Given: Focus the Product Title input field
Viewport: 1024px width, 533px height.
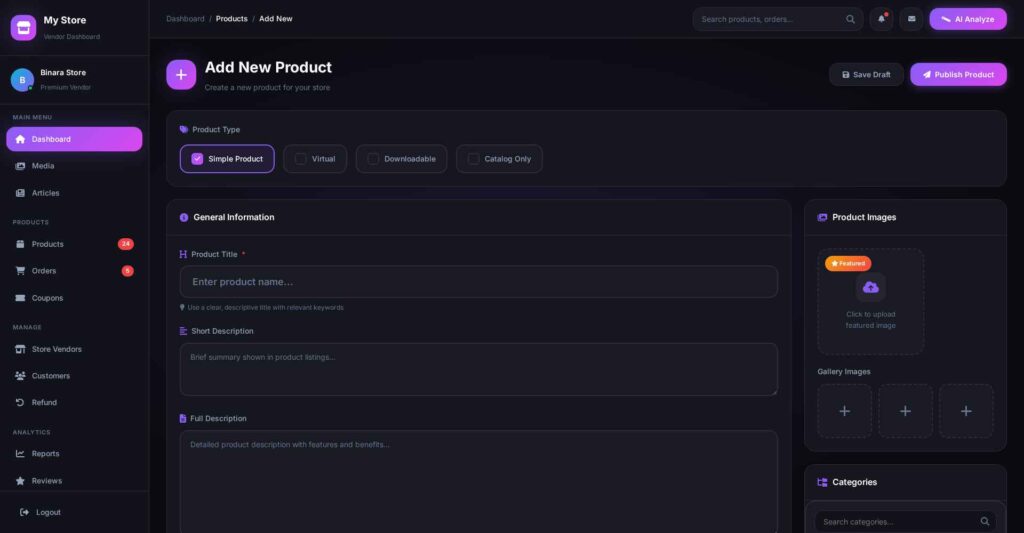Looking at the screenshot, I should [478, 282].
